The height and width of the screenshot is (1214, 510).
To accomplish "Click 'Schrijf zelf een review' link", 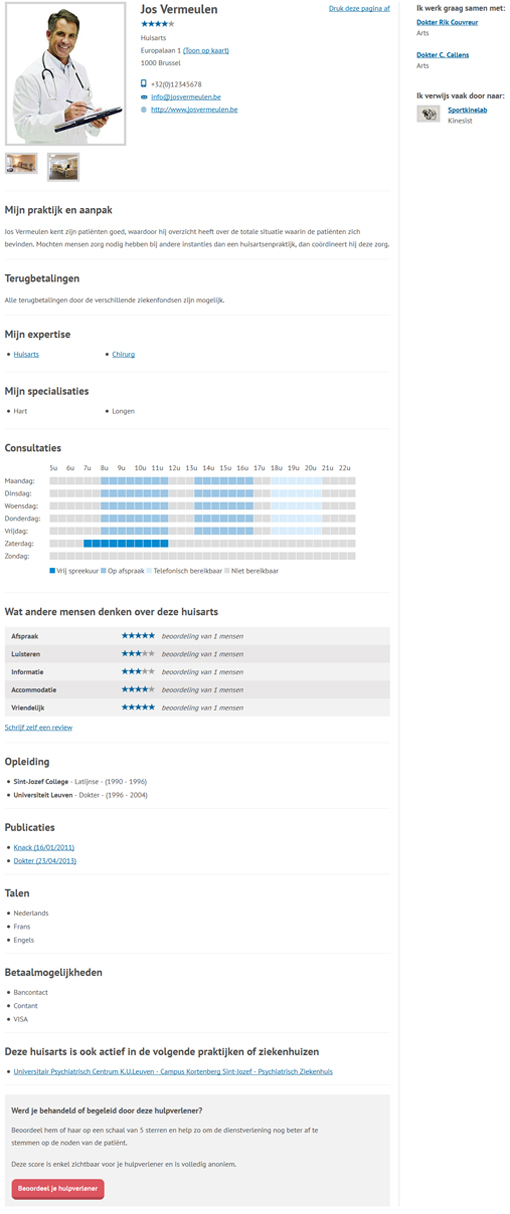I will point(39,728).
